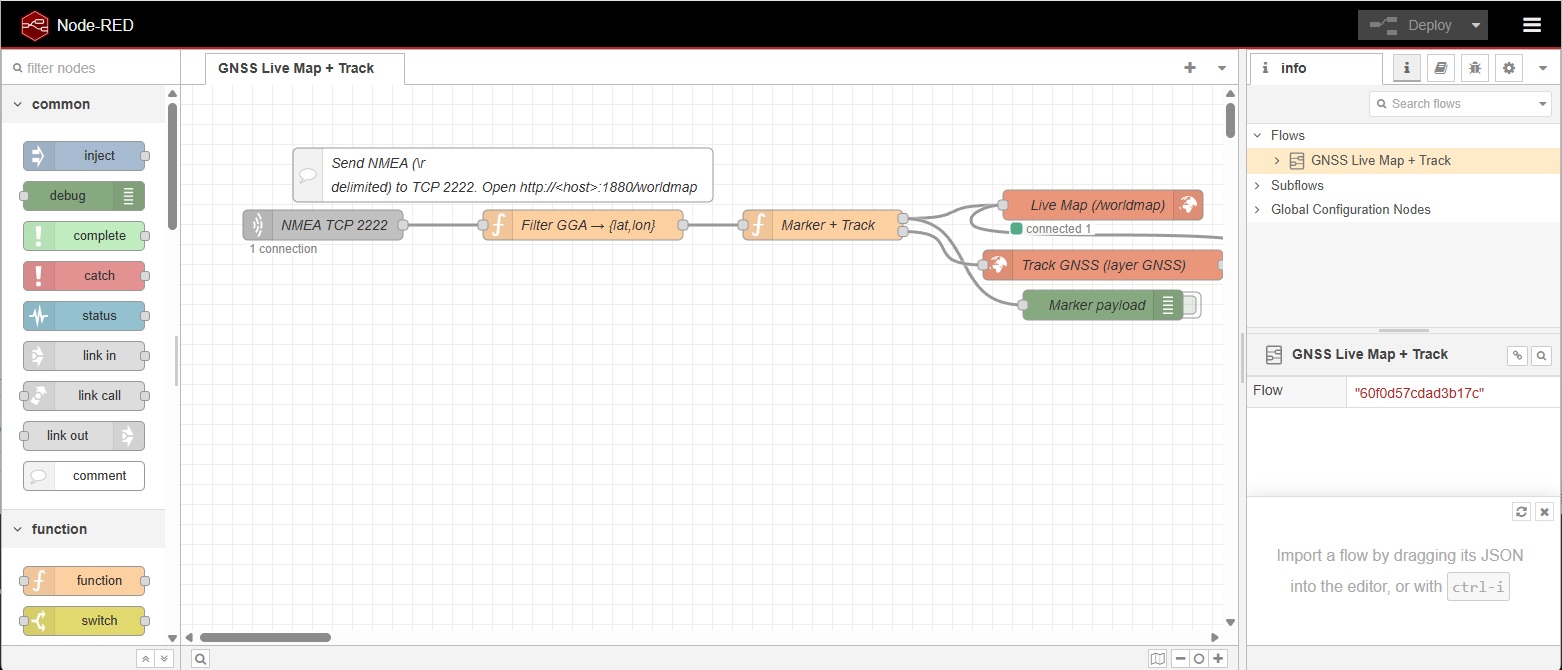Collapse the common palette category
Image resolution: width=1562 pixels, height=670 pixels.
[x=18, y=104]
